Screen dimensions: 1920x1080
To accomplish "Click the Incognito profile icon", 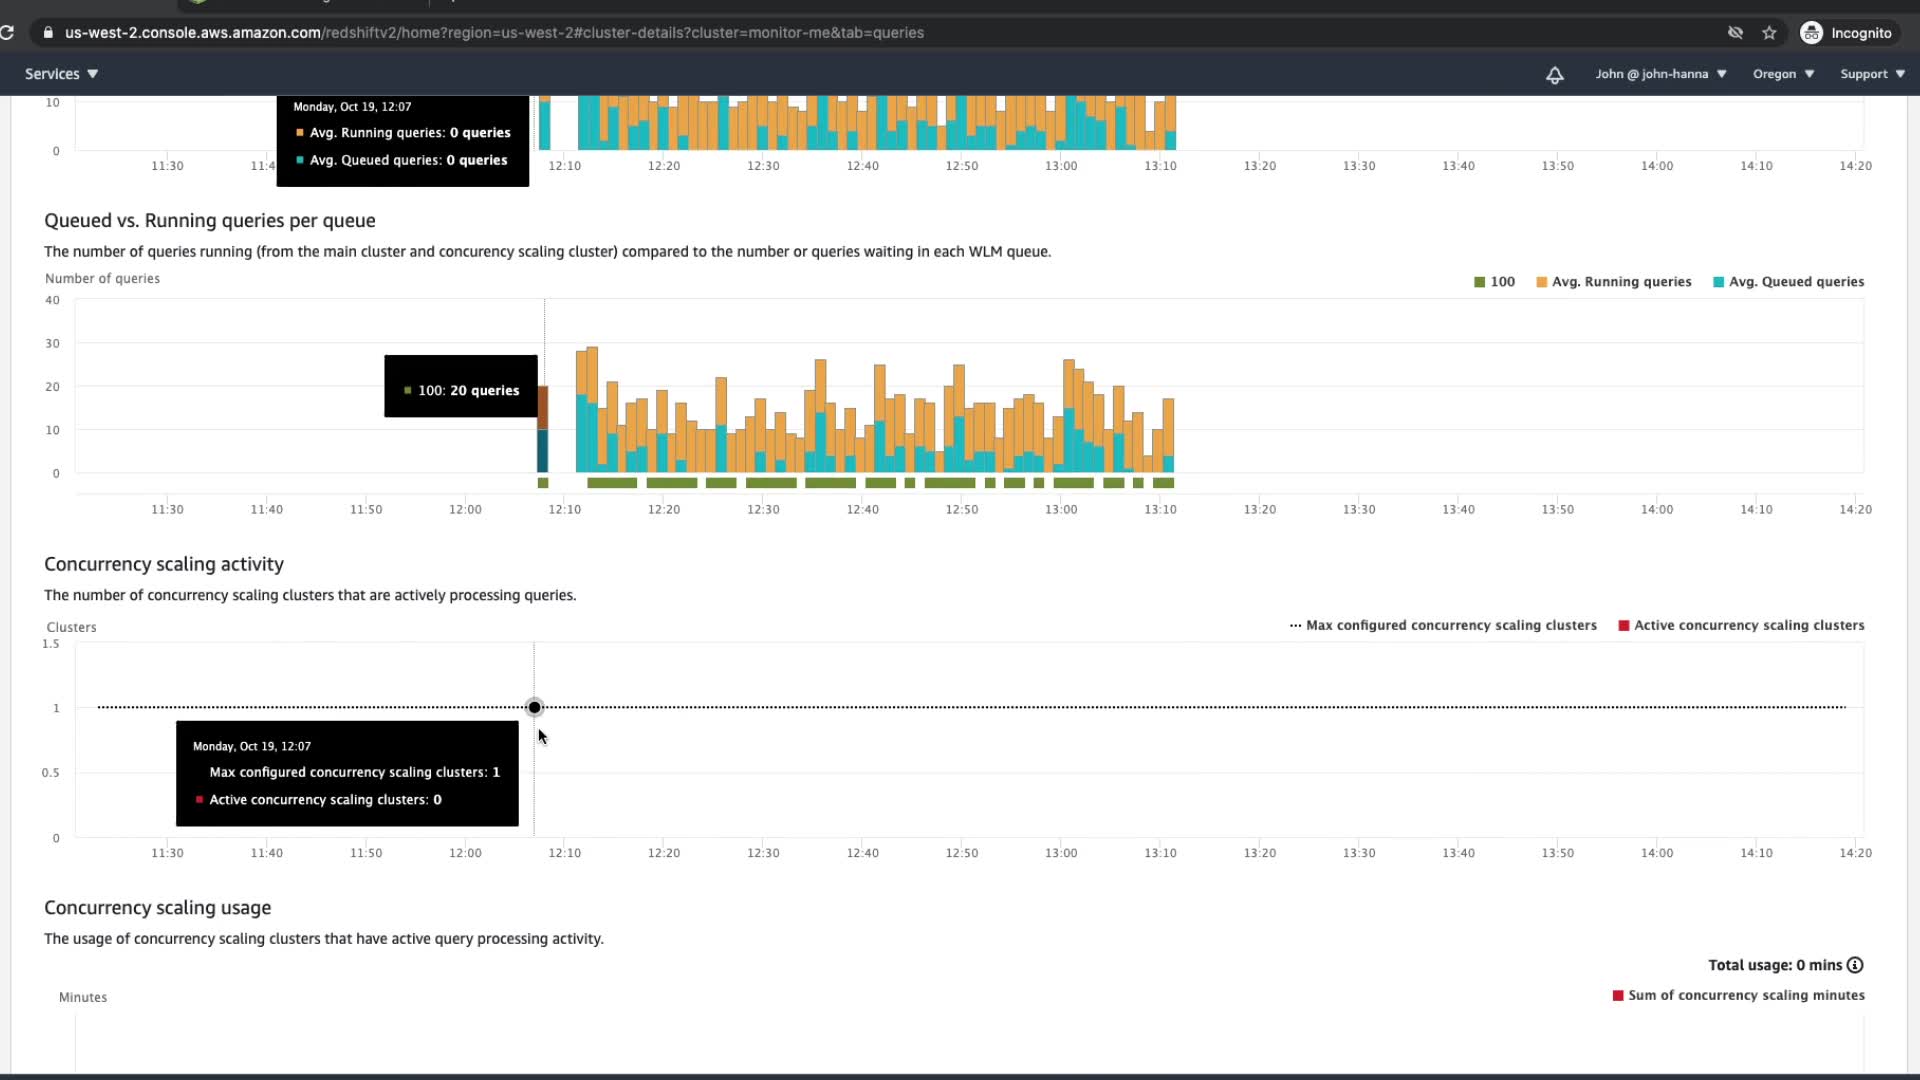I will click(x=1811, y=33).
